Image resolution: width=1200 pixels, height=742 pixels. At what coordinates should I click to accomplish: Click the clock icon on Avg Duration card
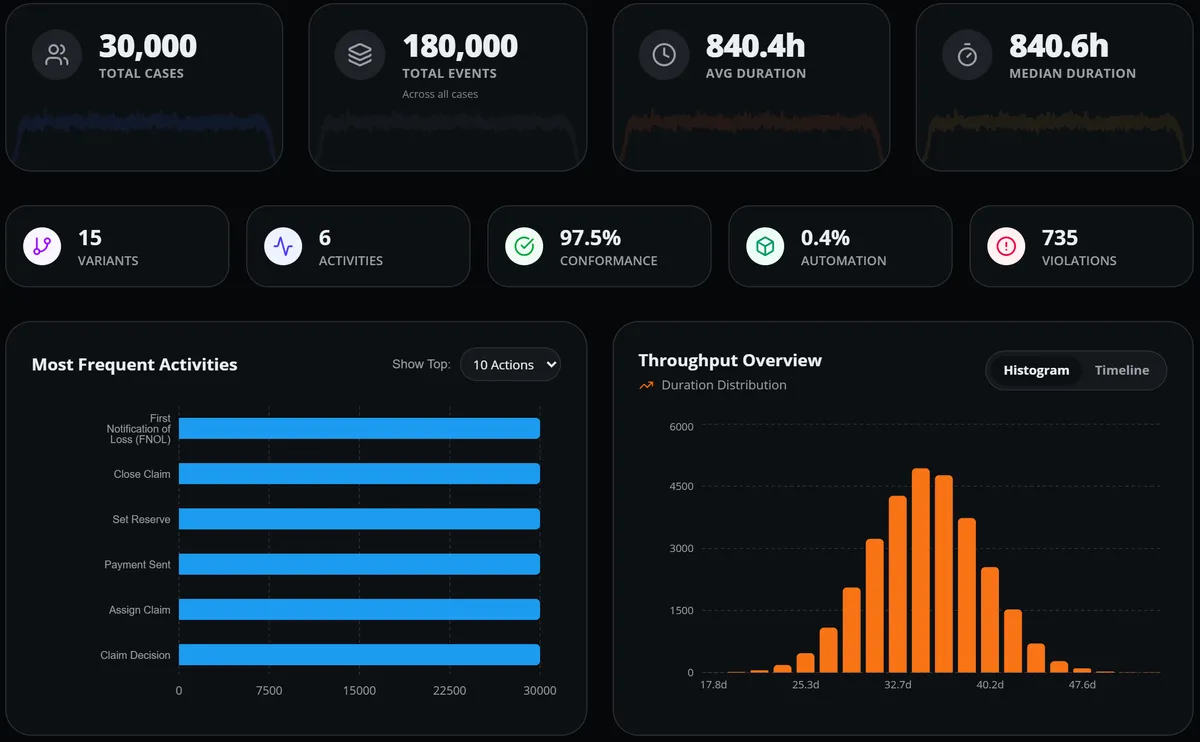[x=664, y=55]
